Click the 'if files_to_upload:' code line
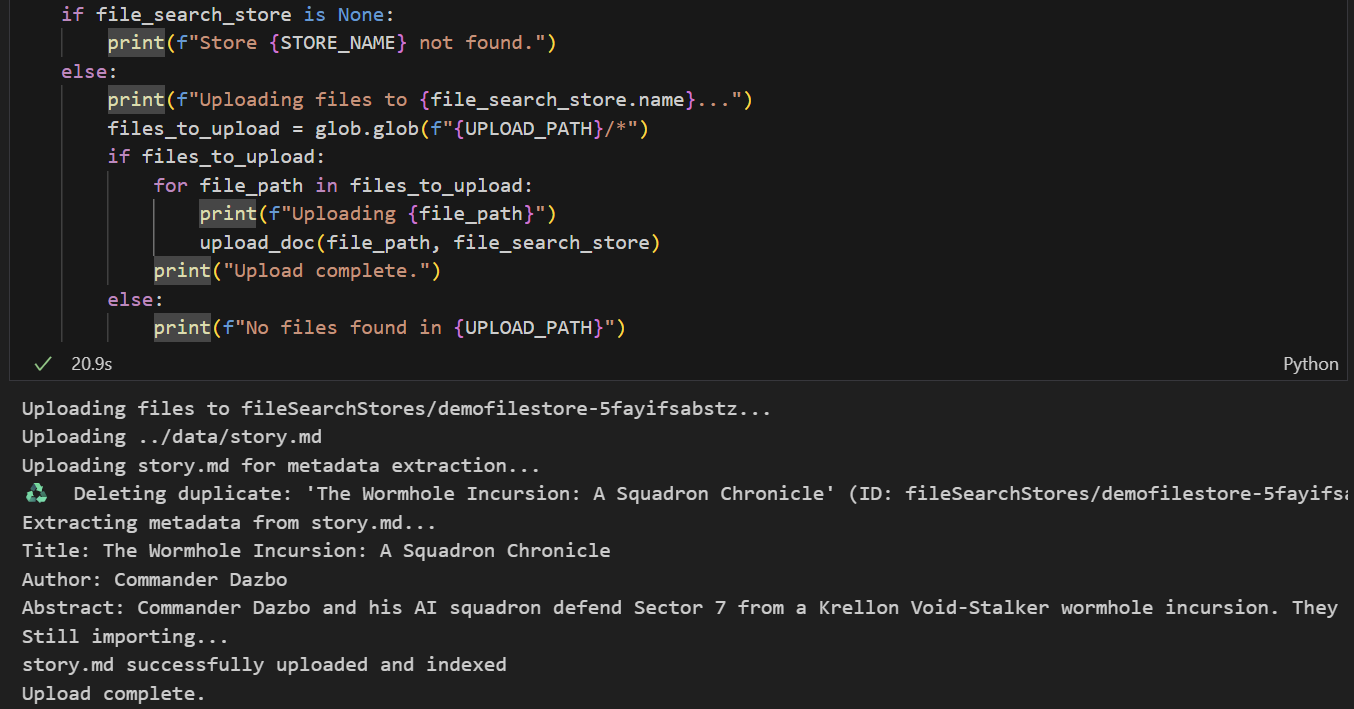The image size is (1354, 709). pos(217,156)
